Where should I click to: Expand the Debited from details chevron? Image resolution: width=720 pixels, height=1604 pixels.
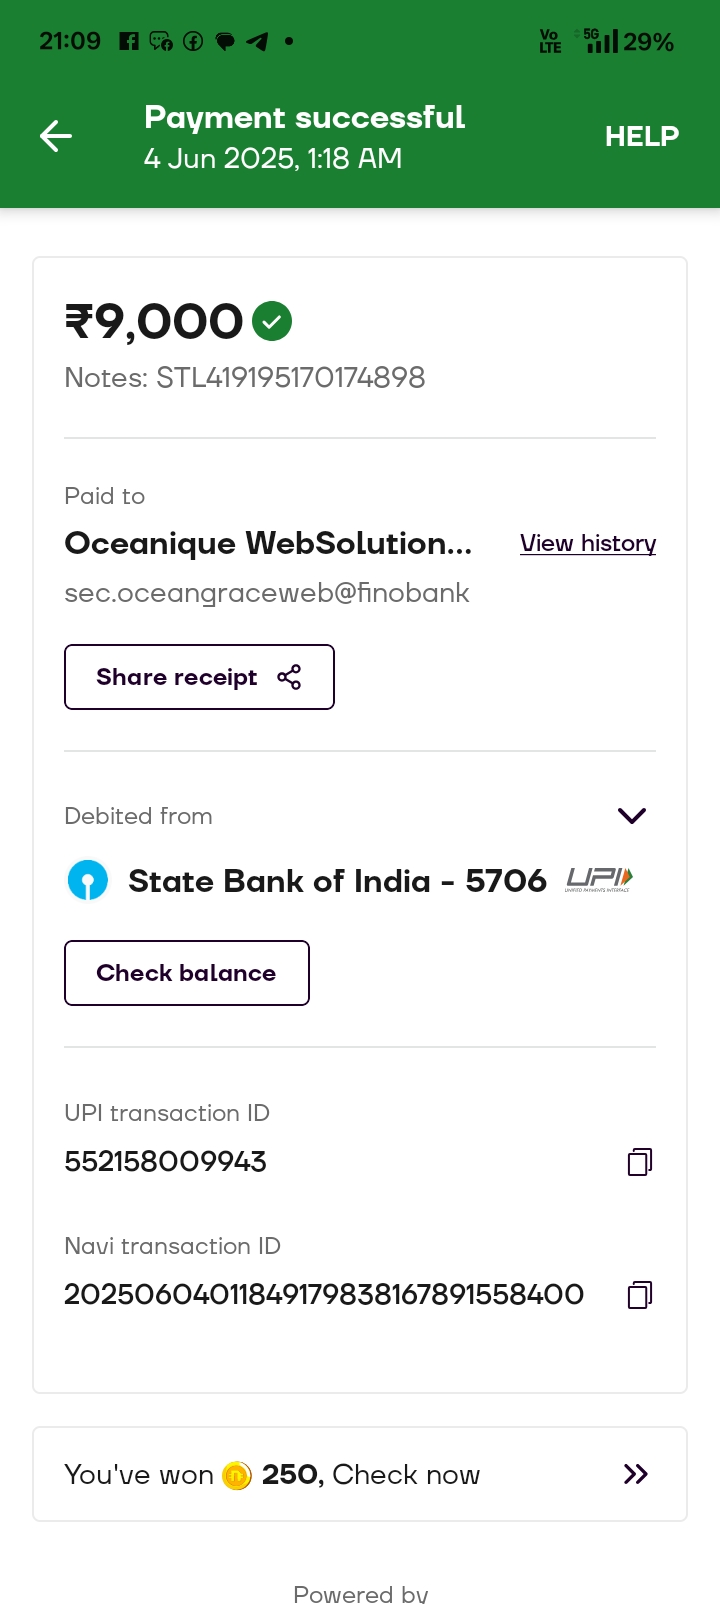point(632,816)
